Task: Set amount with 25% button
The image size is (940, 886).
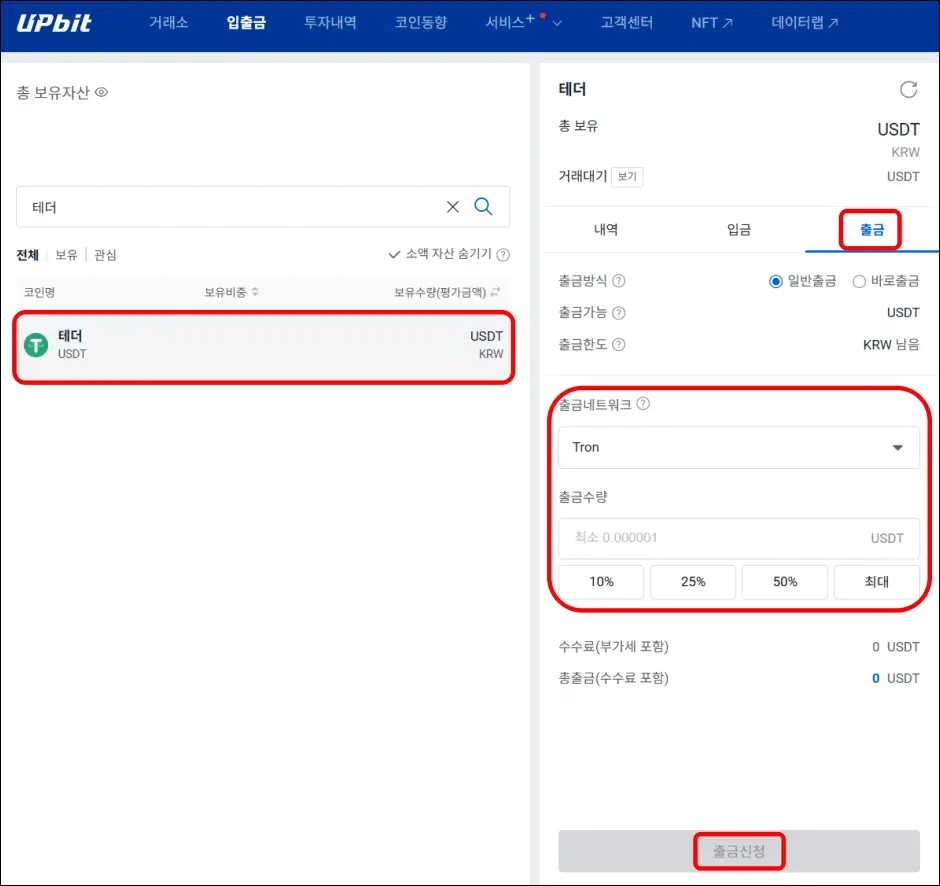Action: tap(693, 581)
